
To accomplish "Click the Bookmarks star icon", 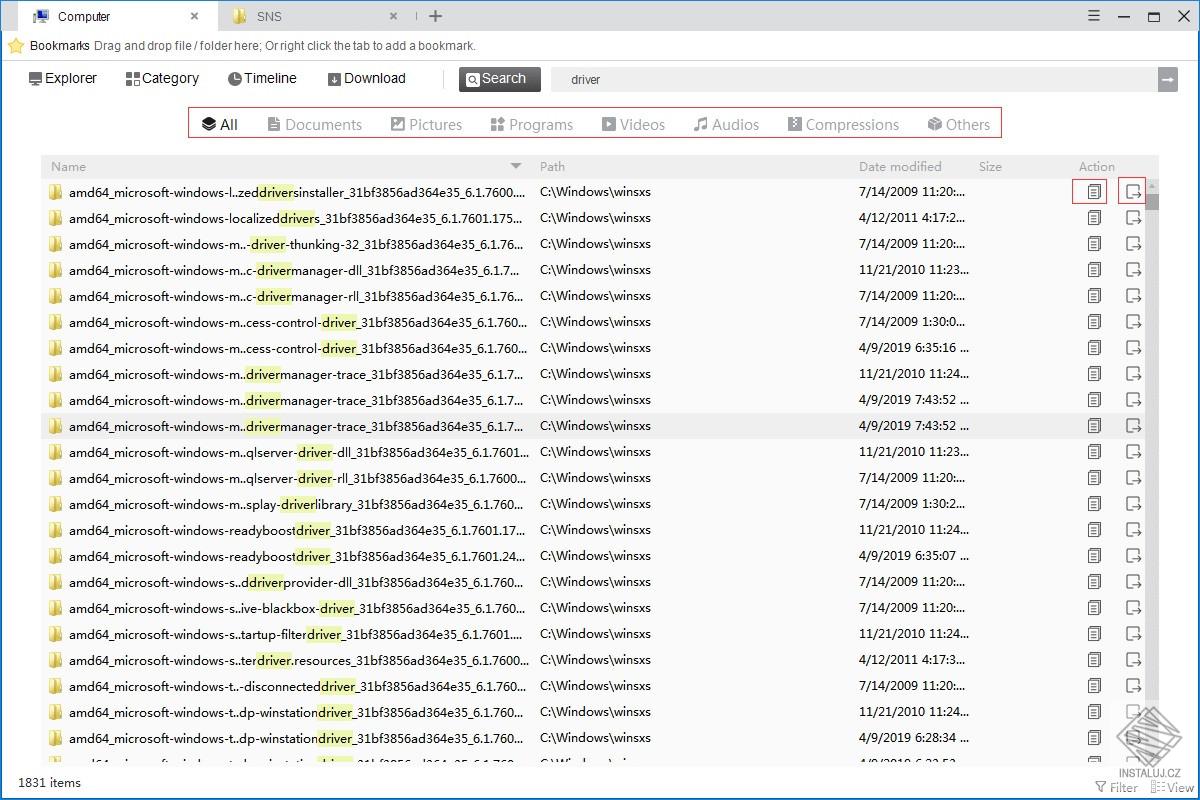I will [16, 46].
